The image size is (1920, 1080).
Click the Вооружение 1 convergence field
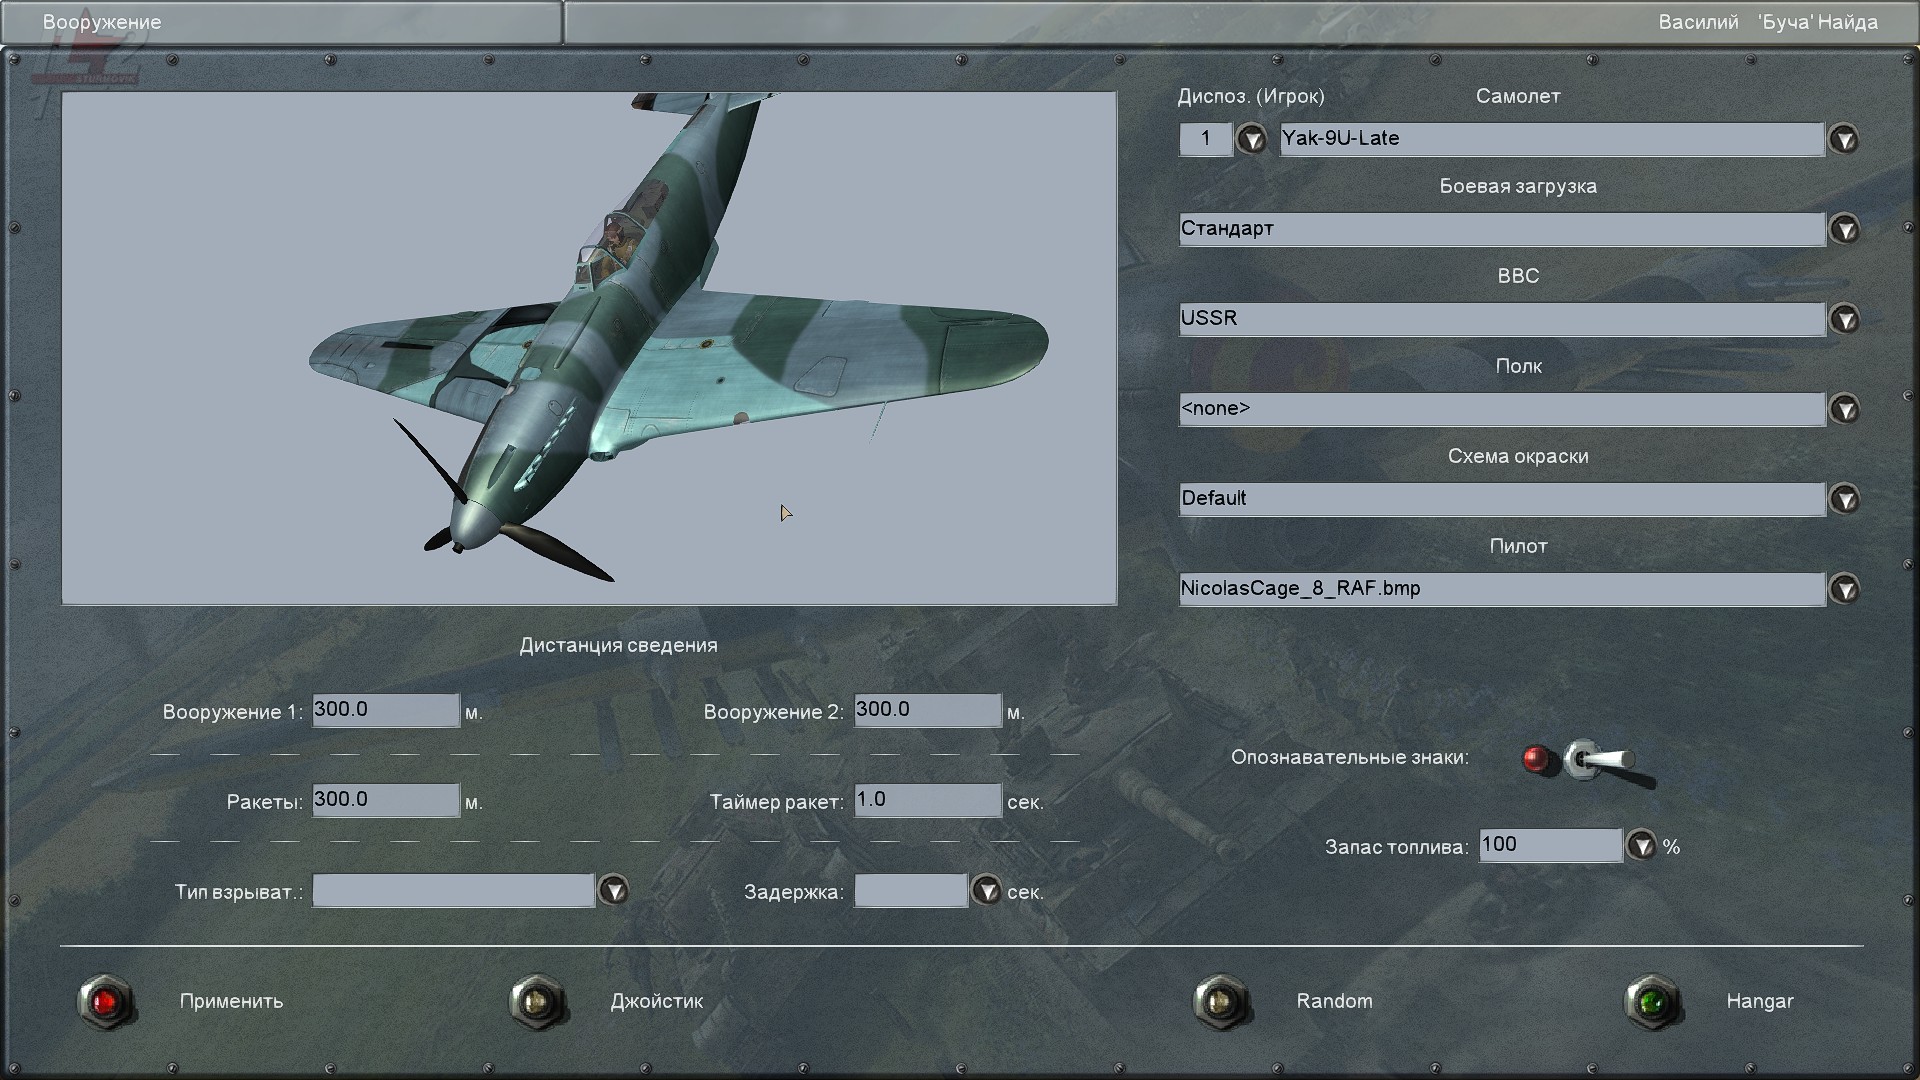pos(385,710)
